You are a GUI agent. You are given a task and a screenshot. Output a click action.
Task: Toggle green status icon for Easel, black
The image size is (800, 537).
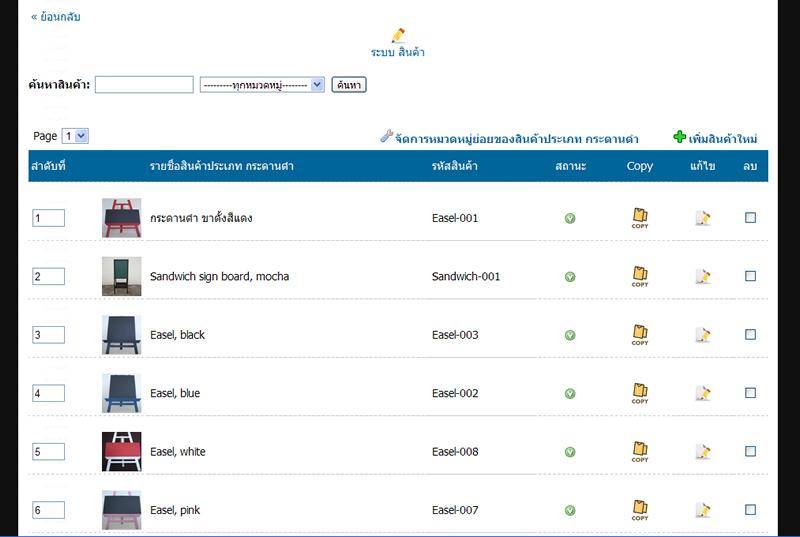[x=570, y=335]
